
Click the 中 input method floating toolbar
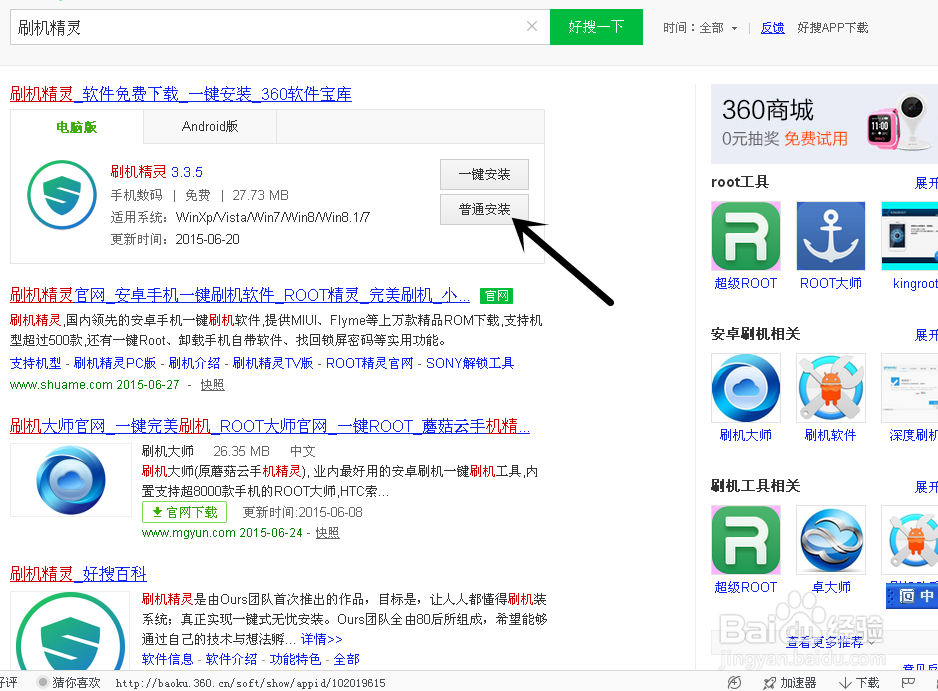tap(912, 596)
